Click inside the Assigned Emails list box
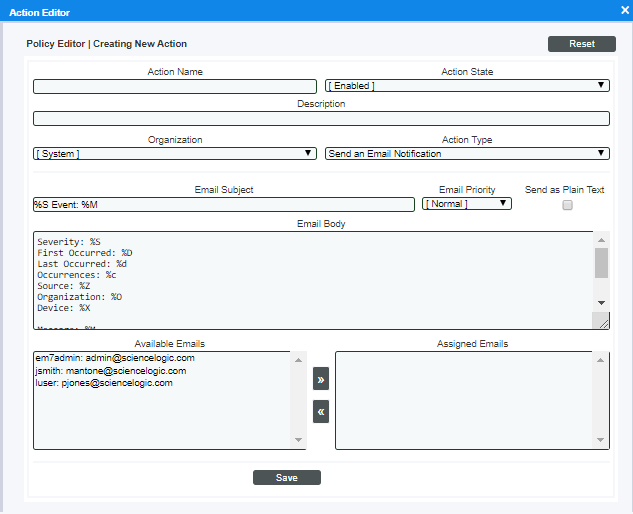The image size is (633, 514). (x=465, y=400)
